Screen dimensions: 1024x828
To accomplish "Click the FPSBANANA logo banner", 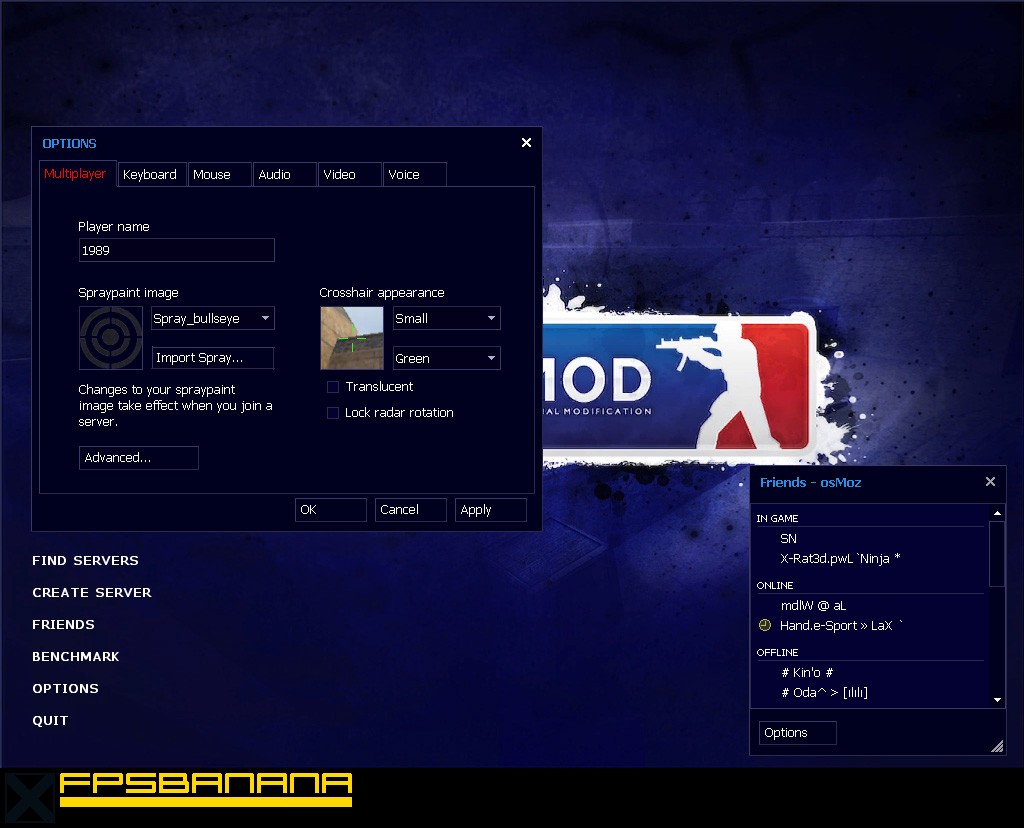I will pyautogui.click(x=205, y=790).
